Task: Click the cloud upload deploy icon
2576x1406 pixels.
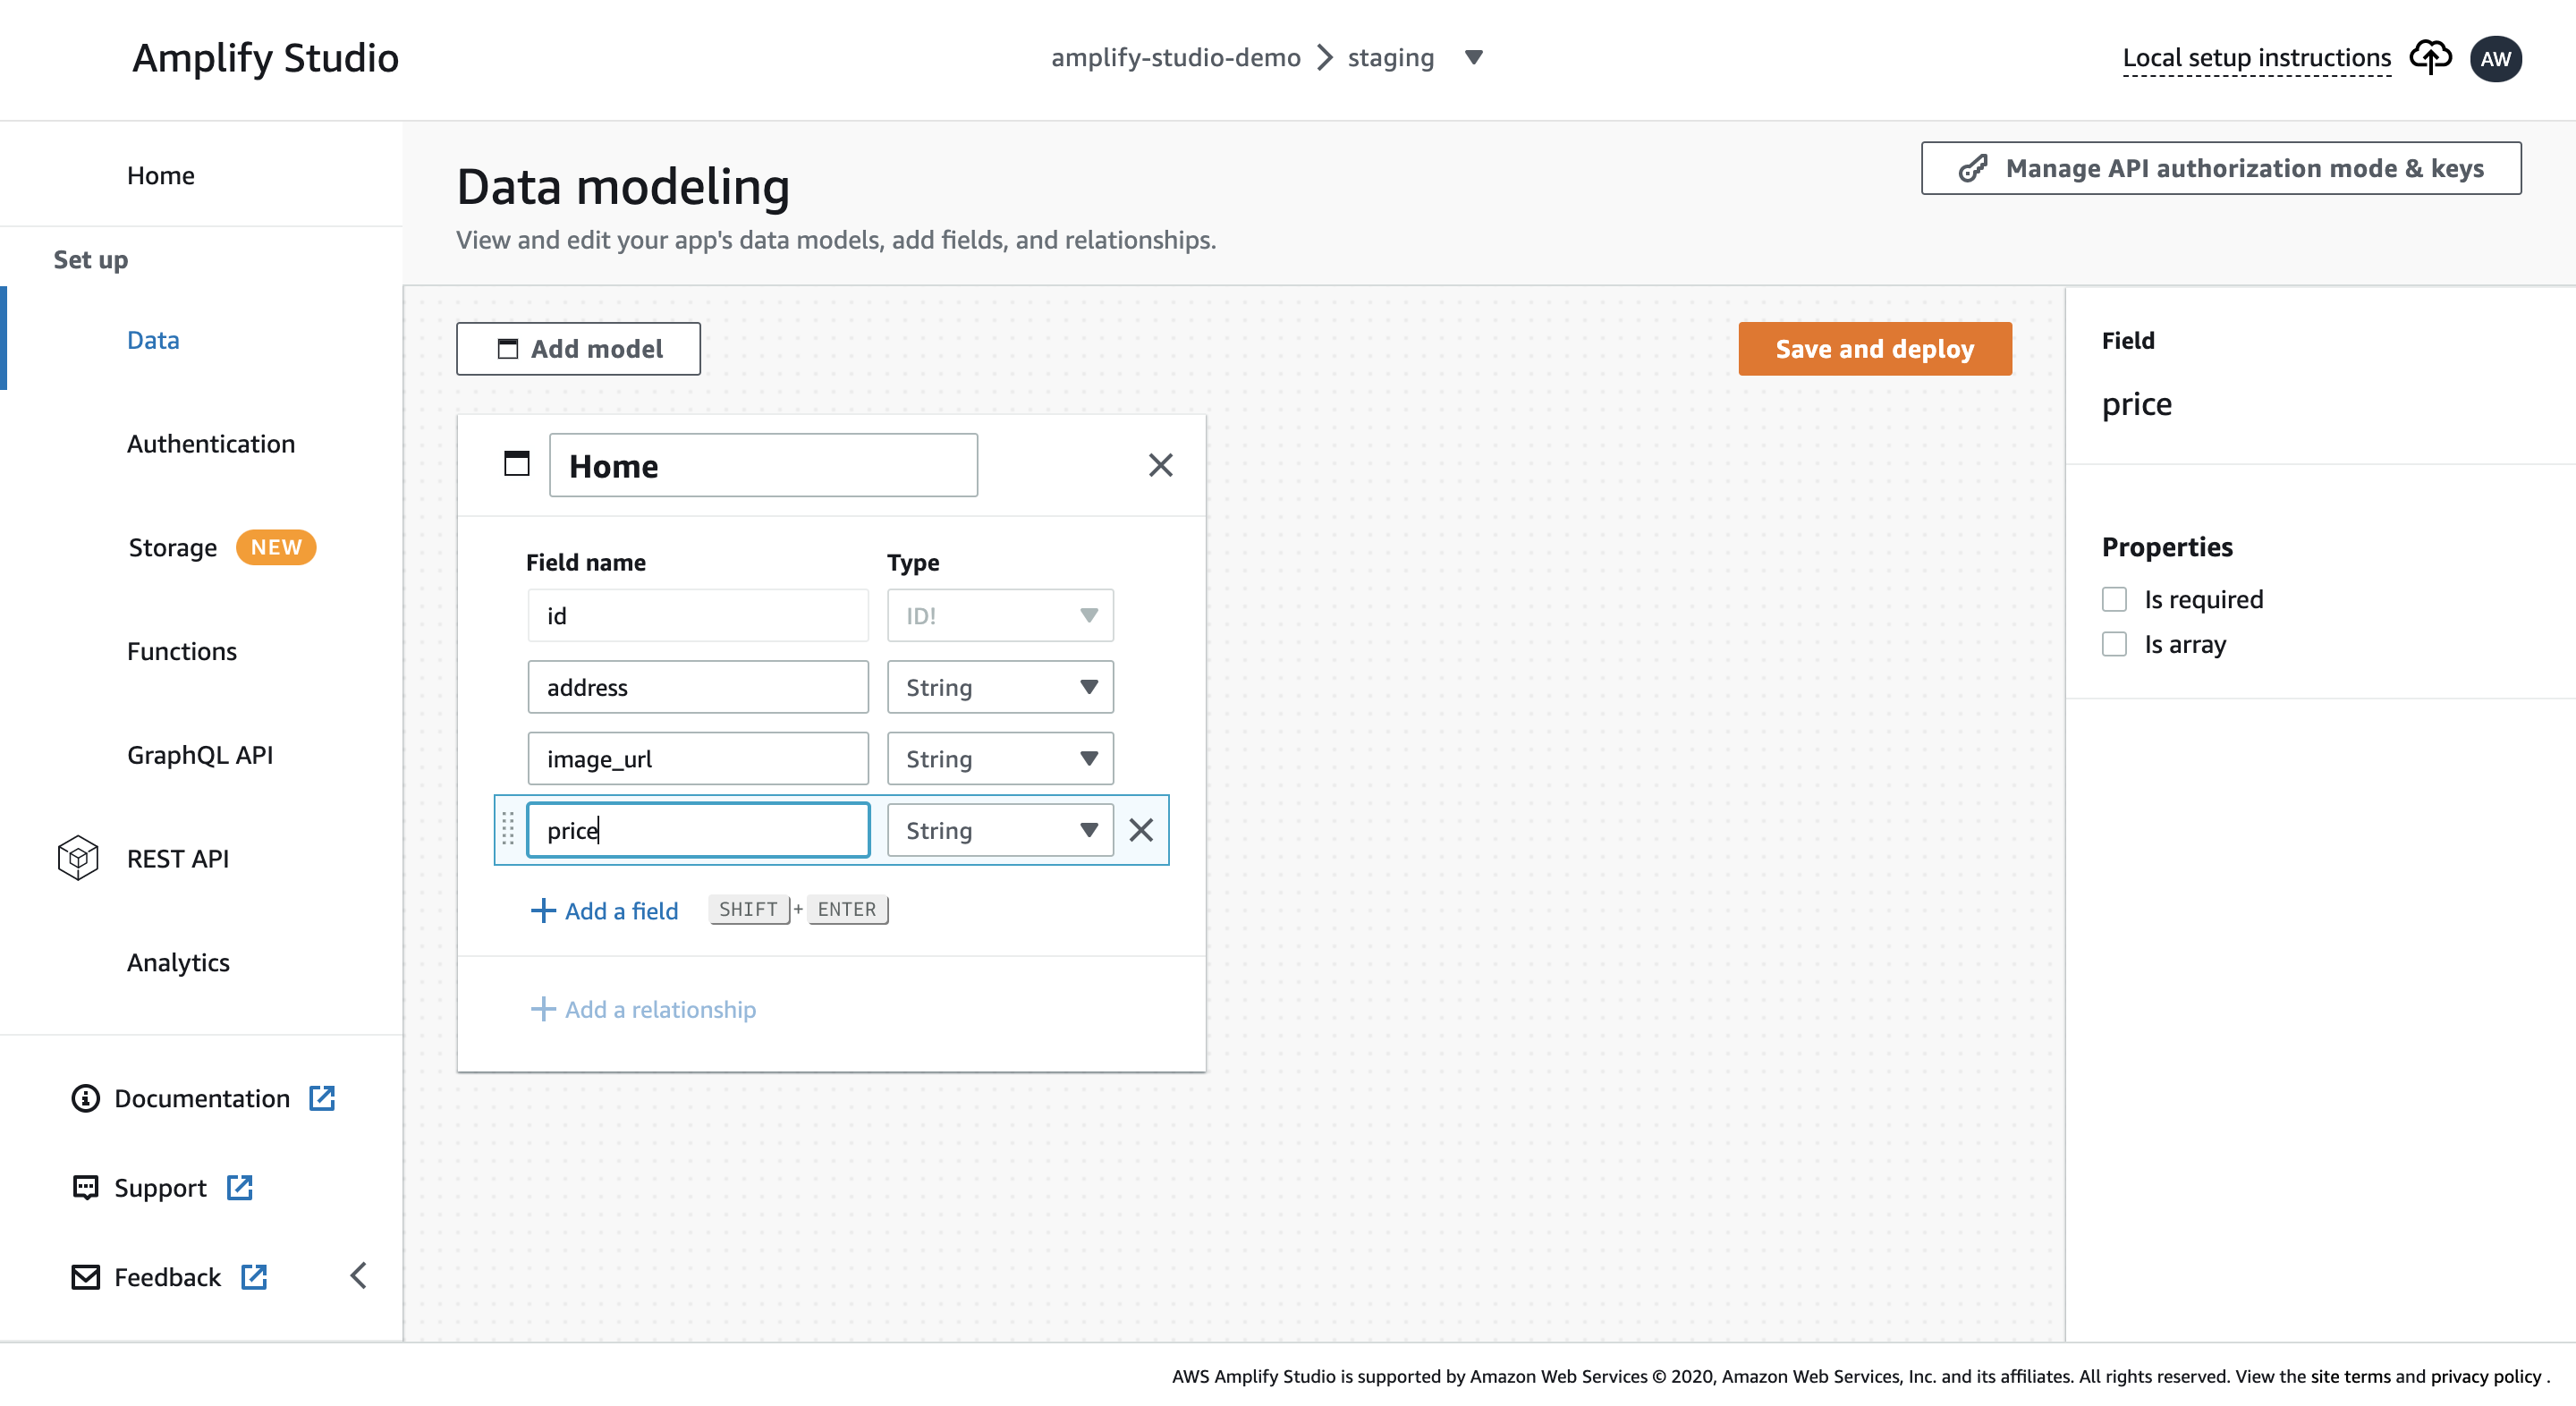Action: 2429,57
